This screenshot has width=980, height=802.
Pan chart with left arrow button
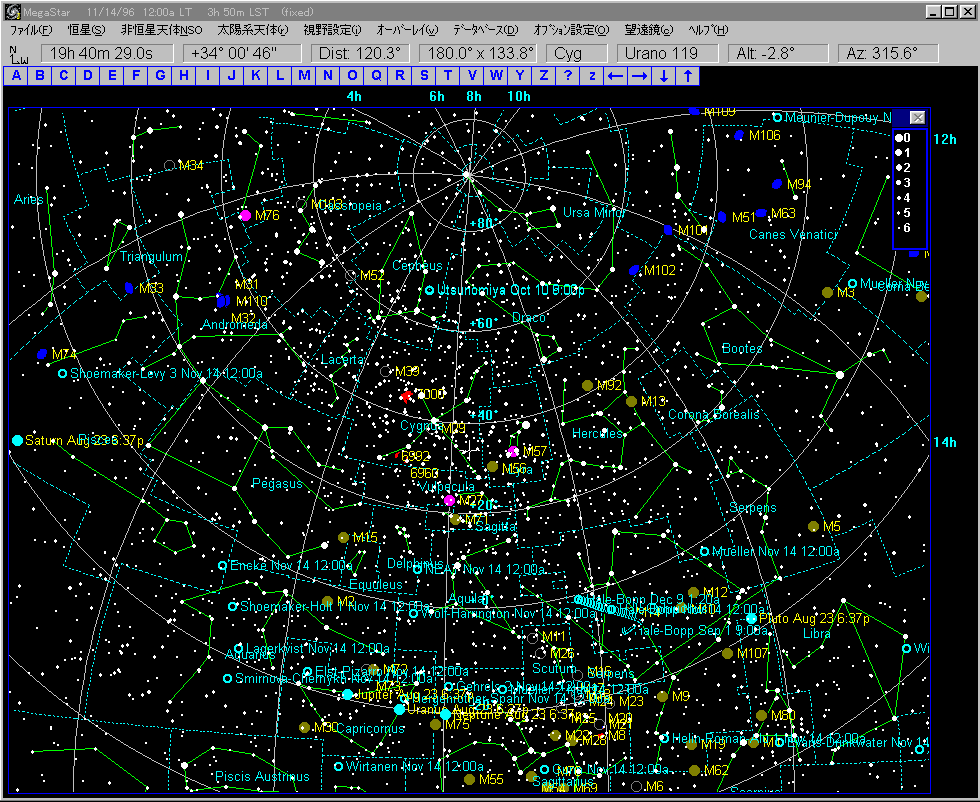615,76
